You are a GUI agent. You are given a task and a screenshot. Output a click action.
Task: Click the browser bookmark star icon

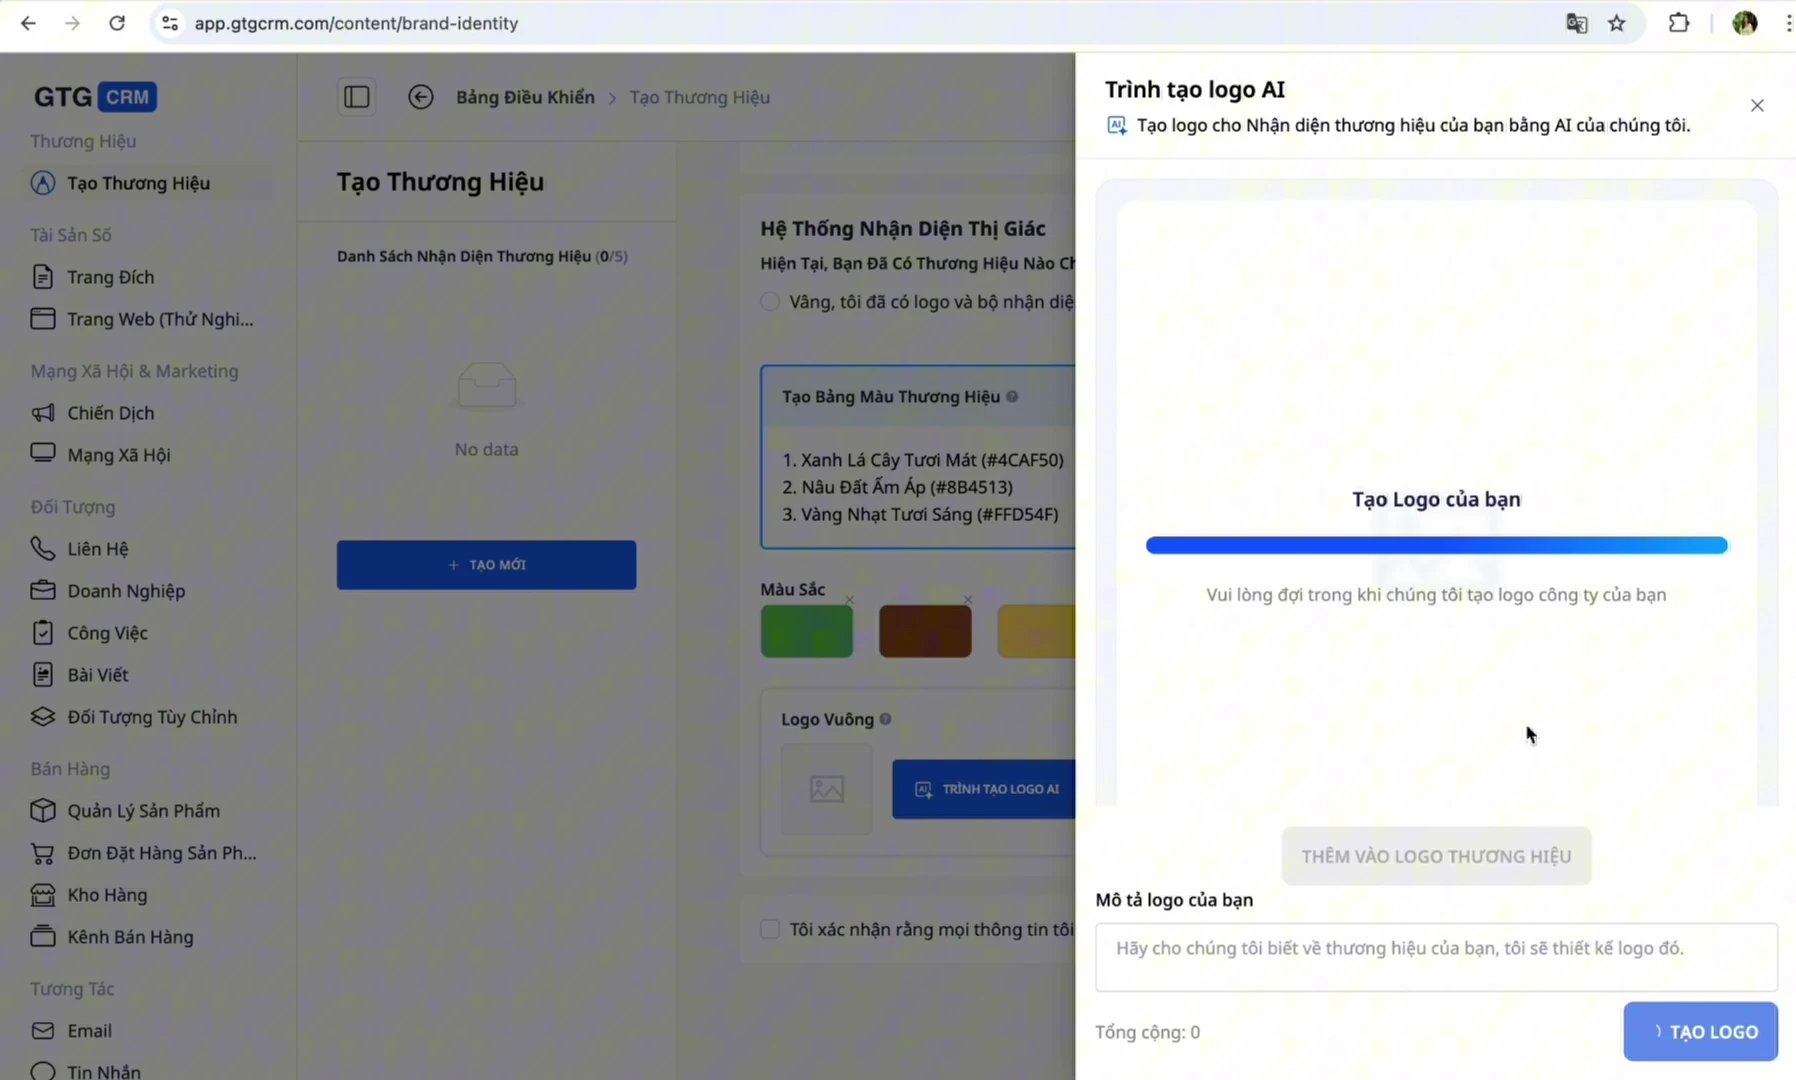click(x=1617, y=23)
